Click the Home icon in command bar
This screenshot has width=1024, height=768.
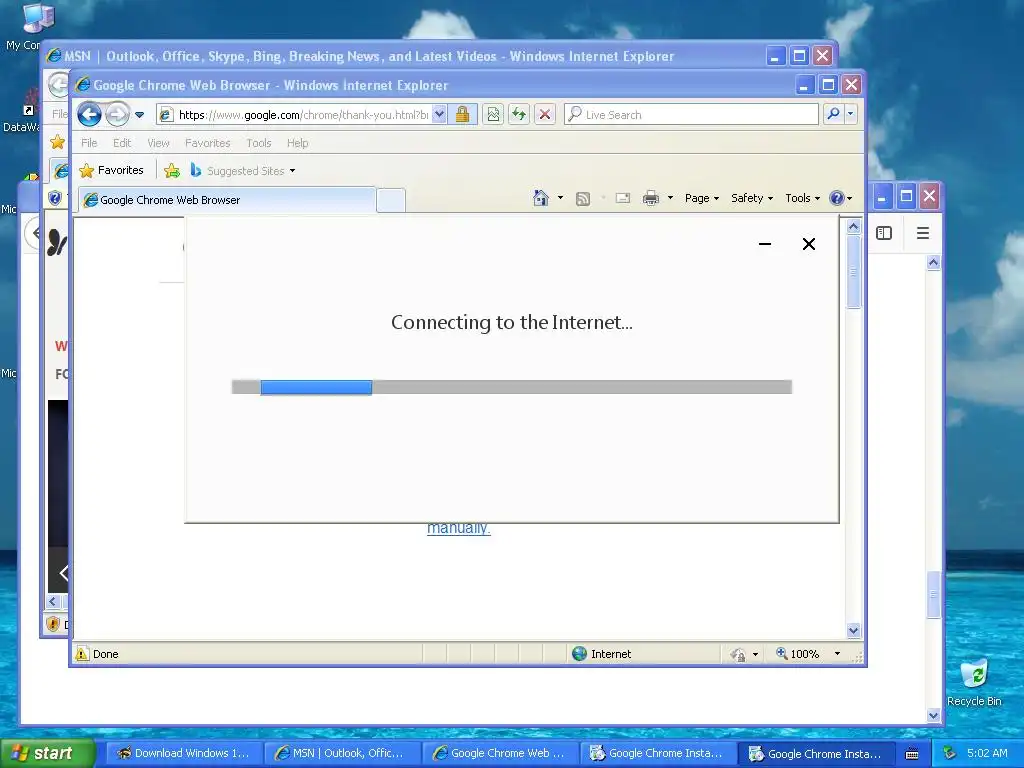(x=541, y=198)
